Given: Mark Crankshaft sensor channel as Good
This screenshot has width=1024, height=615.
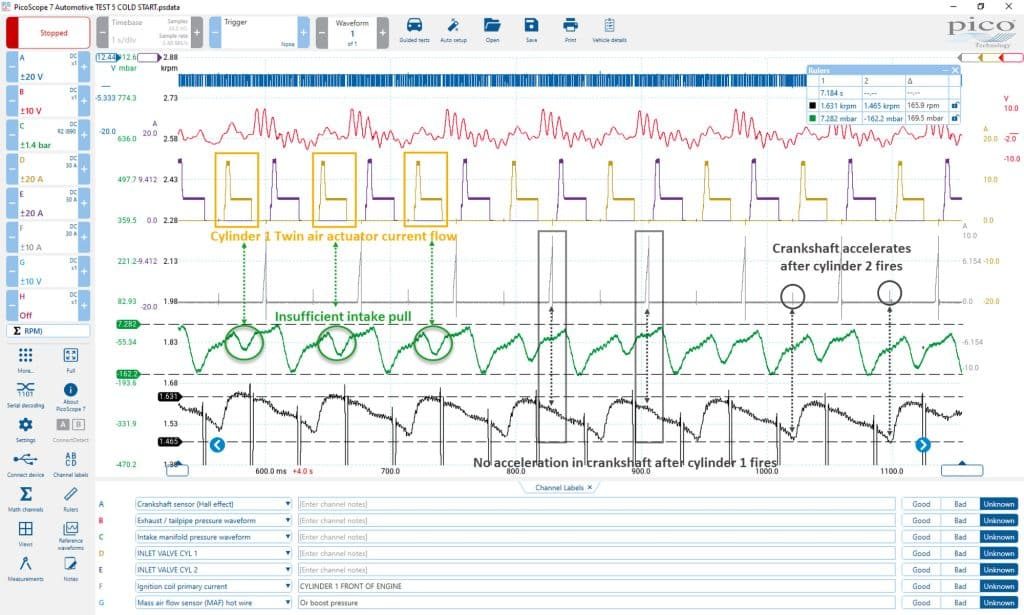Looking at the screenshot, I should (921, 504).
